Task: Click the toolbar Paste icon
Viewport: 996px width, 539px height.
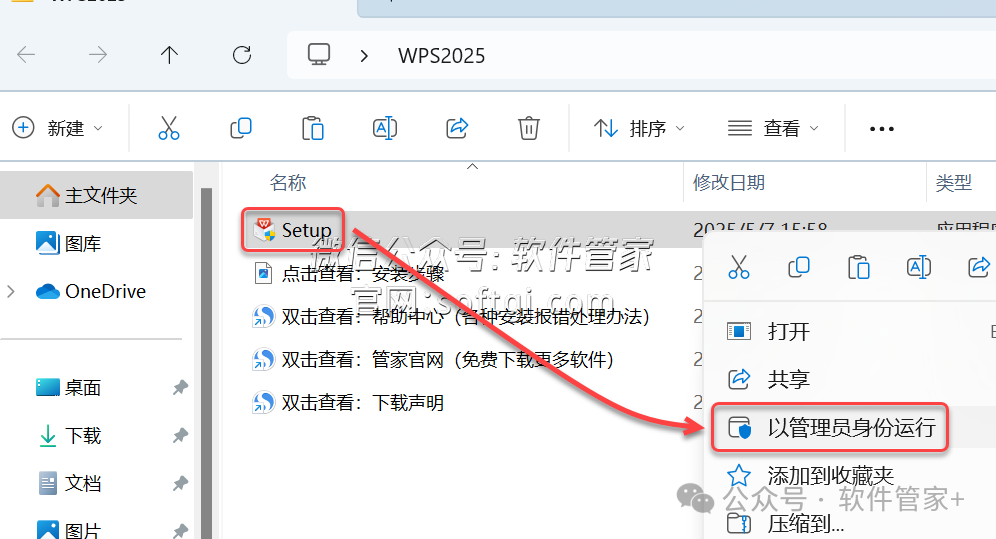Action: coord(313,128)
